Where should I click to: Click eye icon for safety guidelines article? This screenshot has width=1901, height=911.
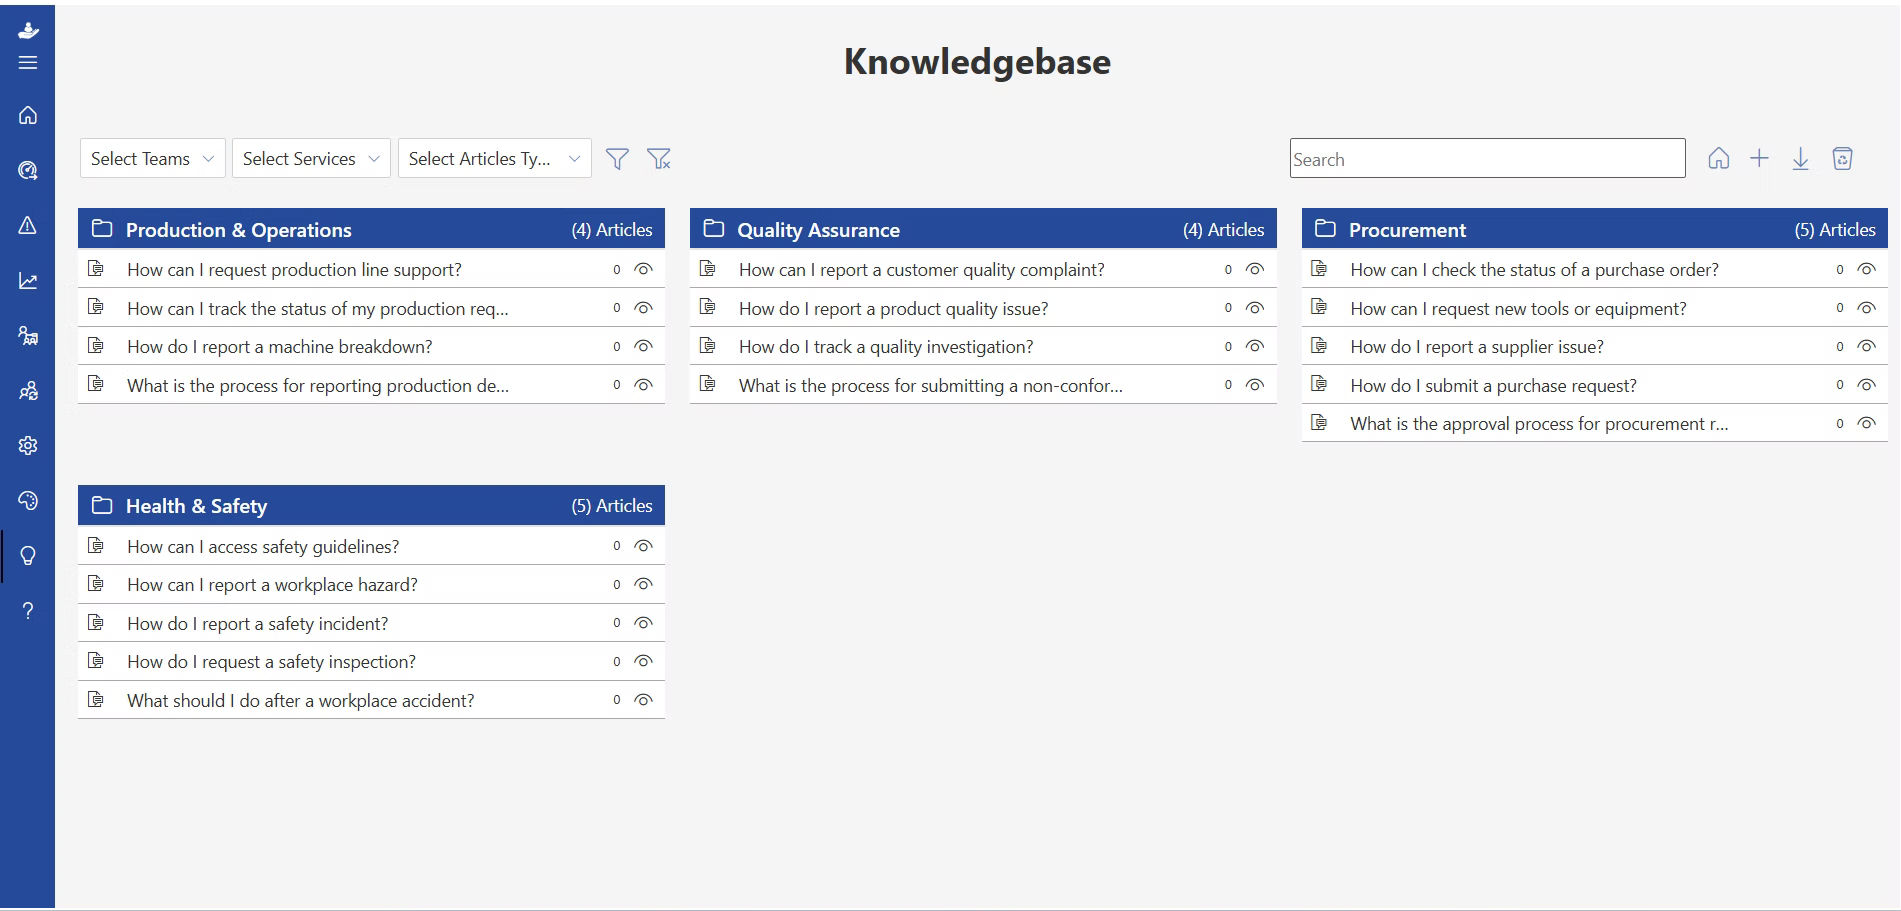tap(643, 546)
